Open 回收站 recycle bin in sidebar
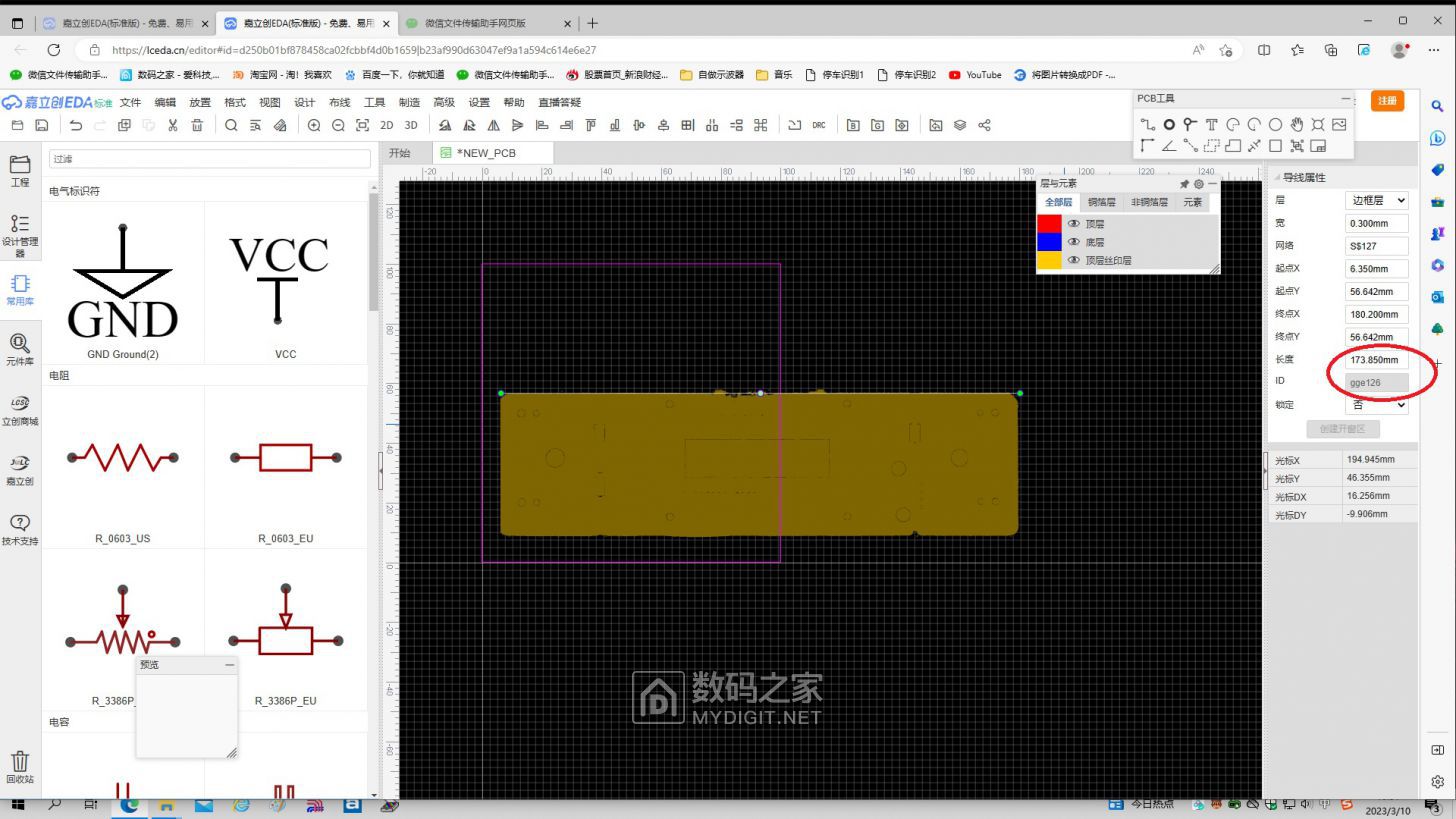 (x=20, y=767)
